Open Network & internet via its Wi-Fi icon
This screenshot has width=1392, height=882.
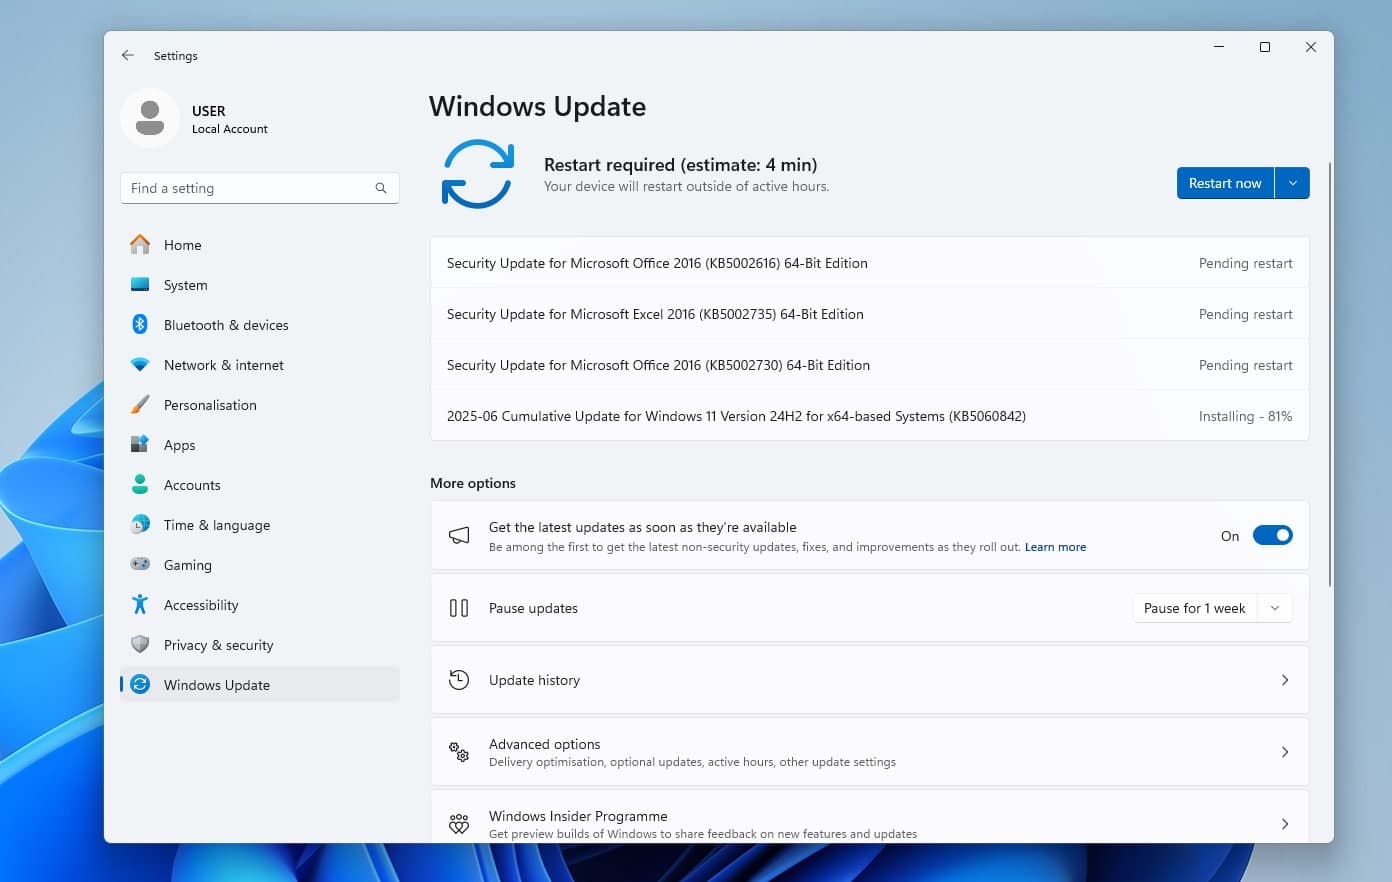tap(140, 365)
